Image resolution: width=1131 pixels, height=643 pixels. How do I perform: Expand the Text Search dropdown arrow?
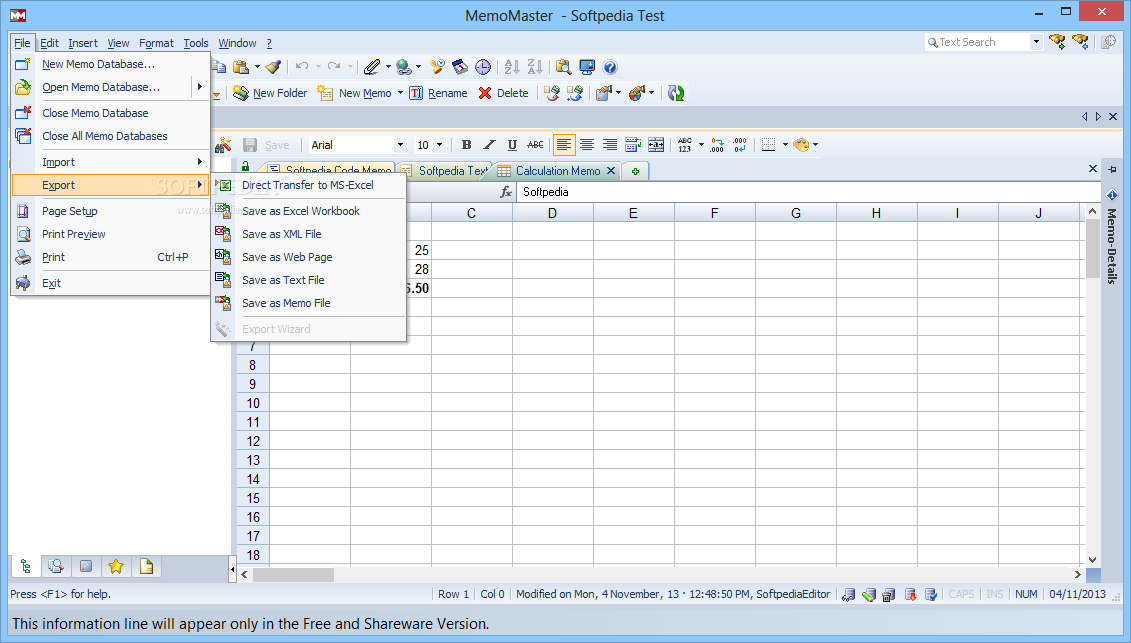tap(1037, 42)
